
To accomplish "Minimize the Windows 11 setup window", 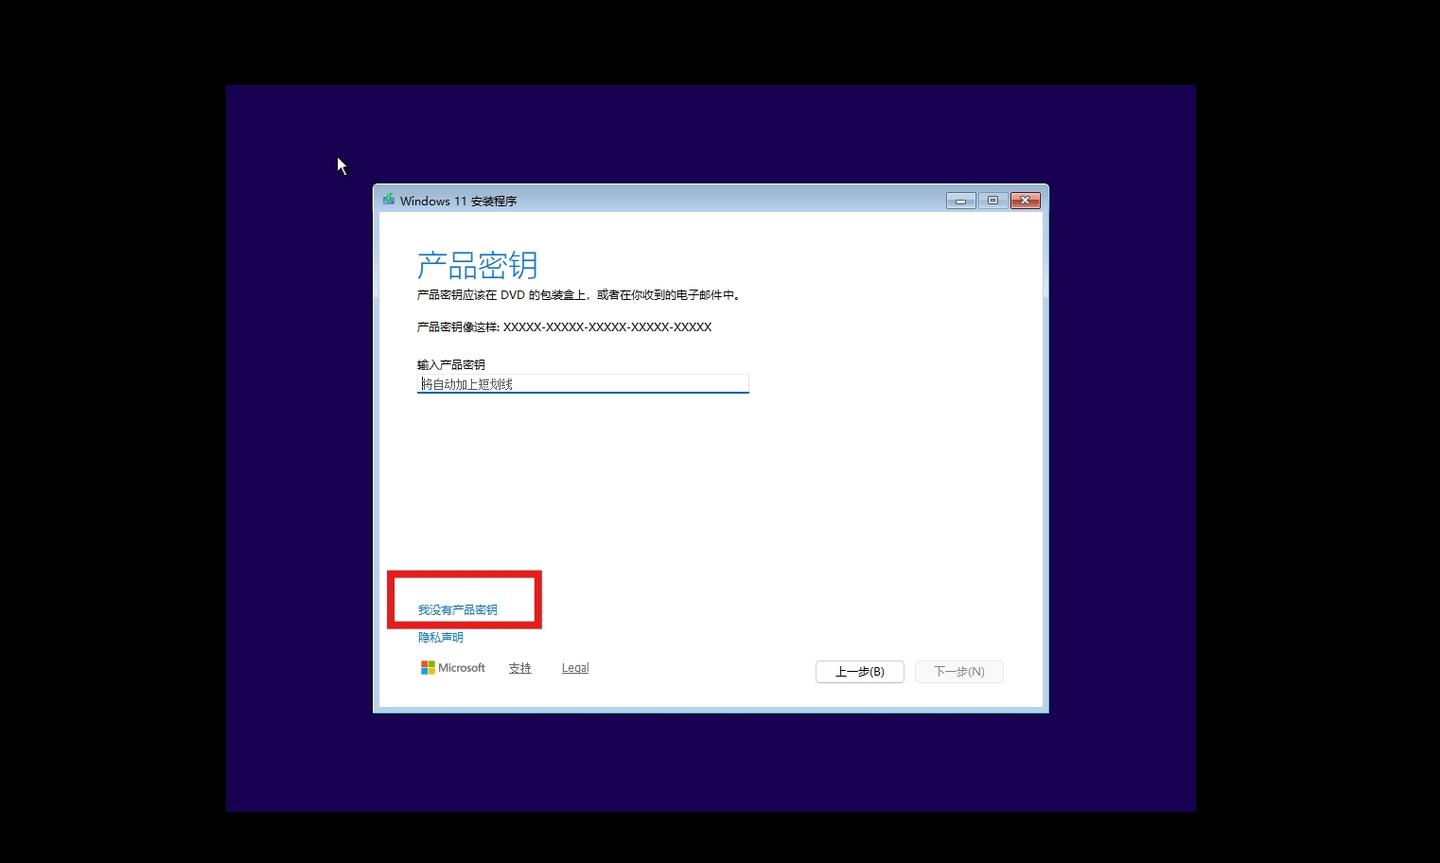I will point(960,201).
